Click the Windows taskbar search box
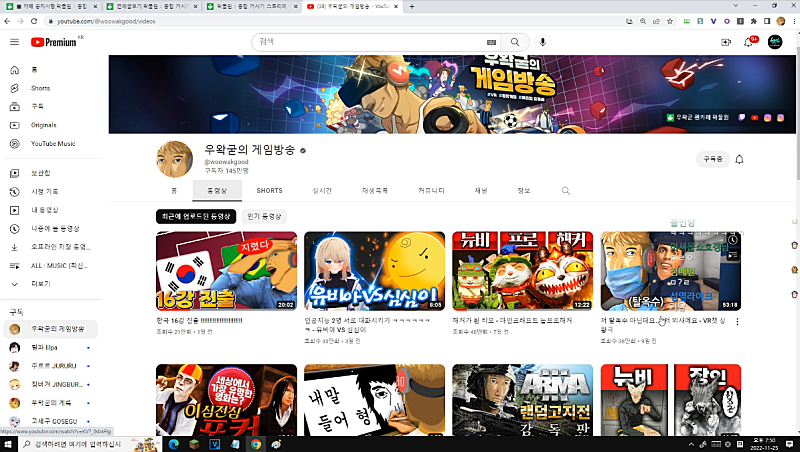The width and height of the screenshot is (800, 452). [89, 444]
